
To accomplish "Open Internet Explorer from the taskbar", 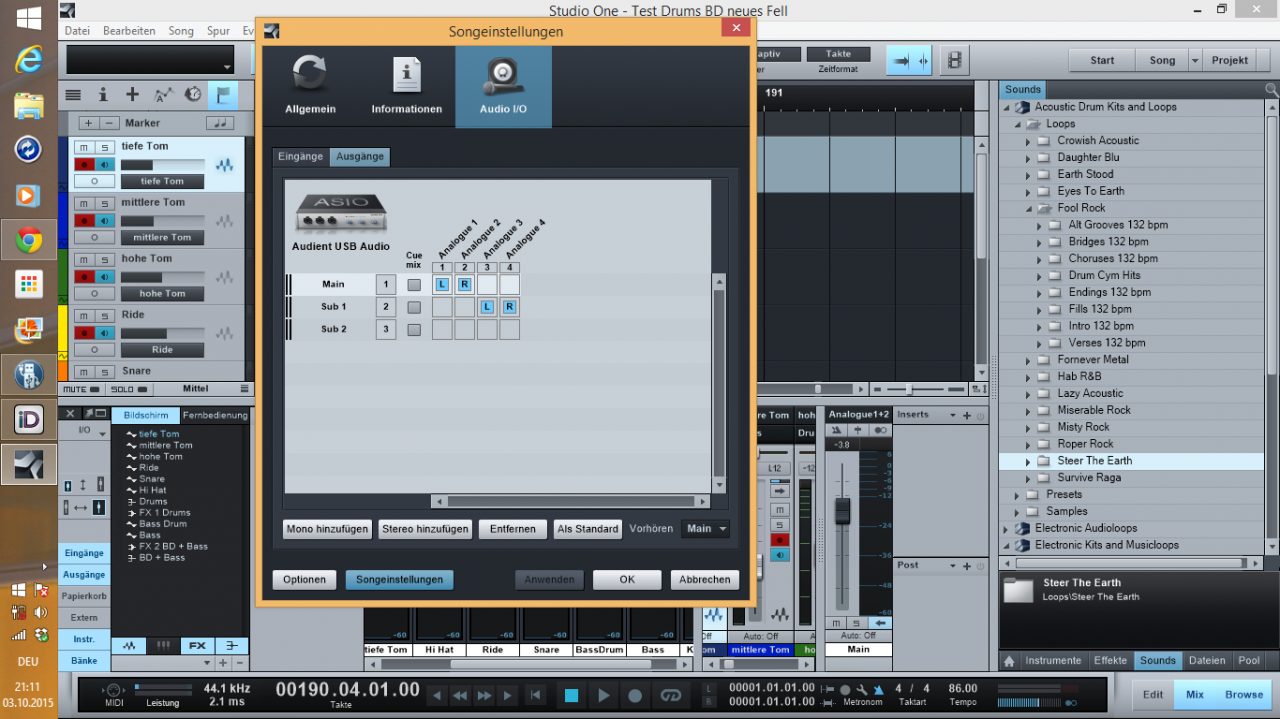I will click(28, 60).
